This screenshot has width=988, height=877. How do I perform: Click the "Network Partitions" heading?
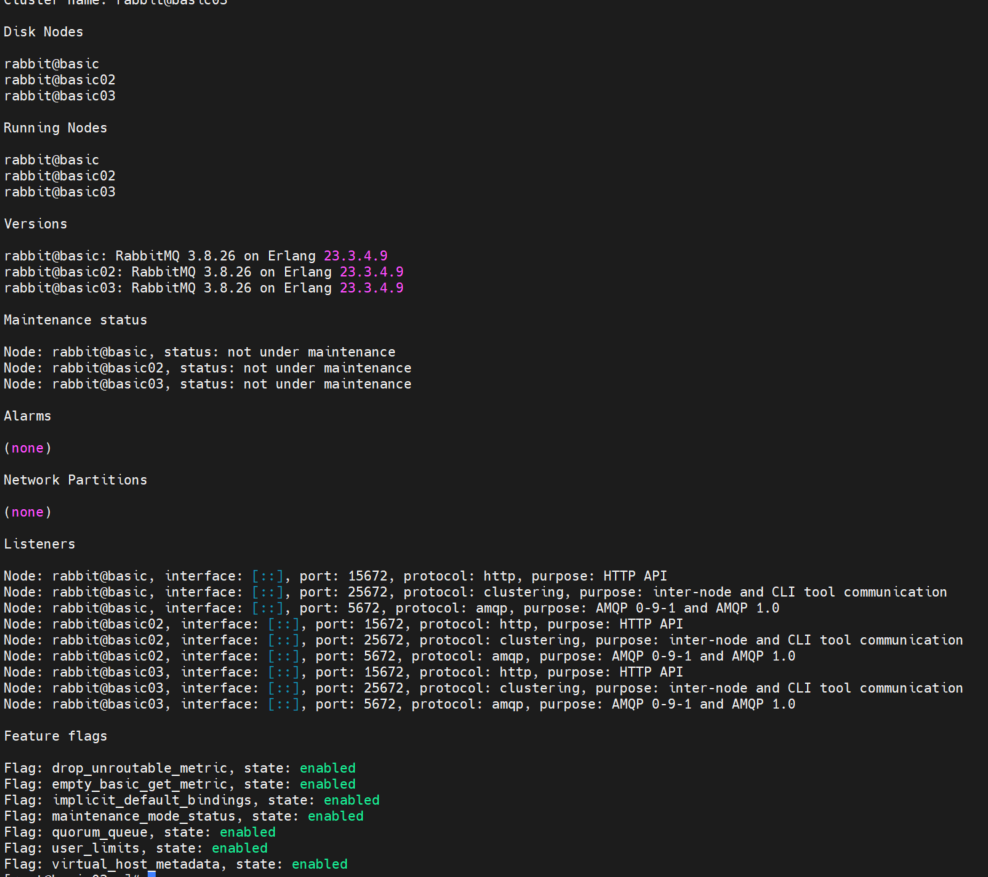(75, 480)
